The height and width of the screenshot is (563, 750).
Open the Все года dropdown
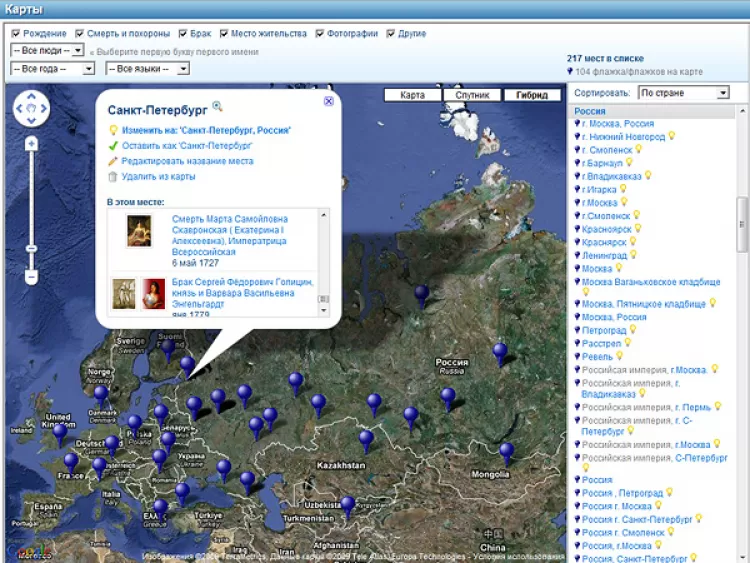(52, 69)
